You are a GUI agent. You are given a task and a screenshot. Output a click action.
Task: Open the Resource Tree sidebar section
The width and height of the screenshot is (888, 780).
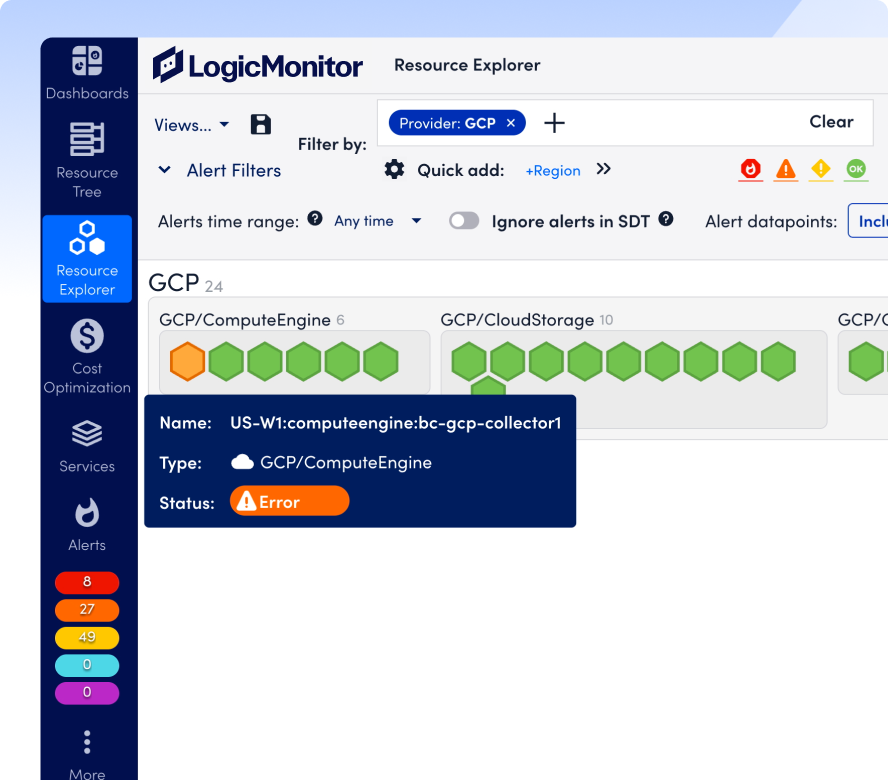[87, 160]
